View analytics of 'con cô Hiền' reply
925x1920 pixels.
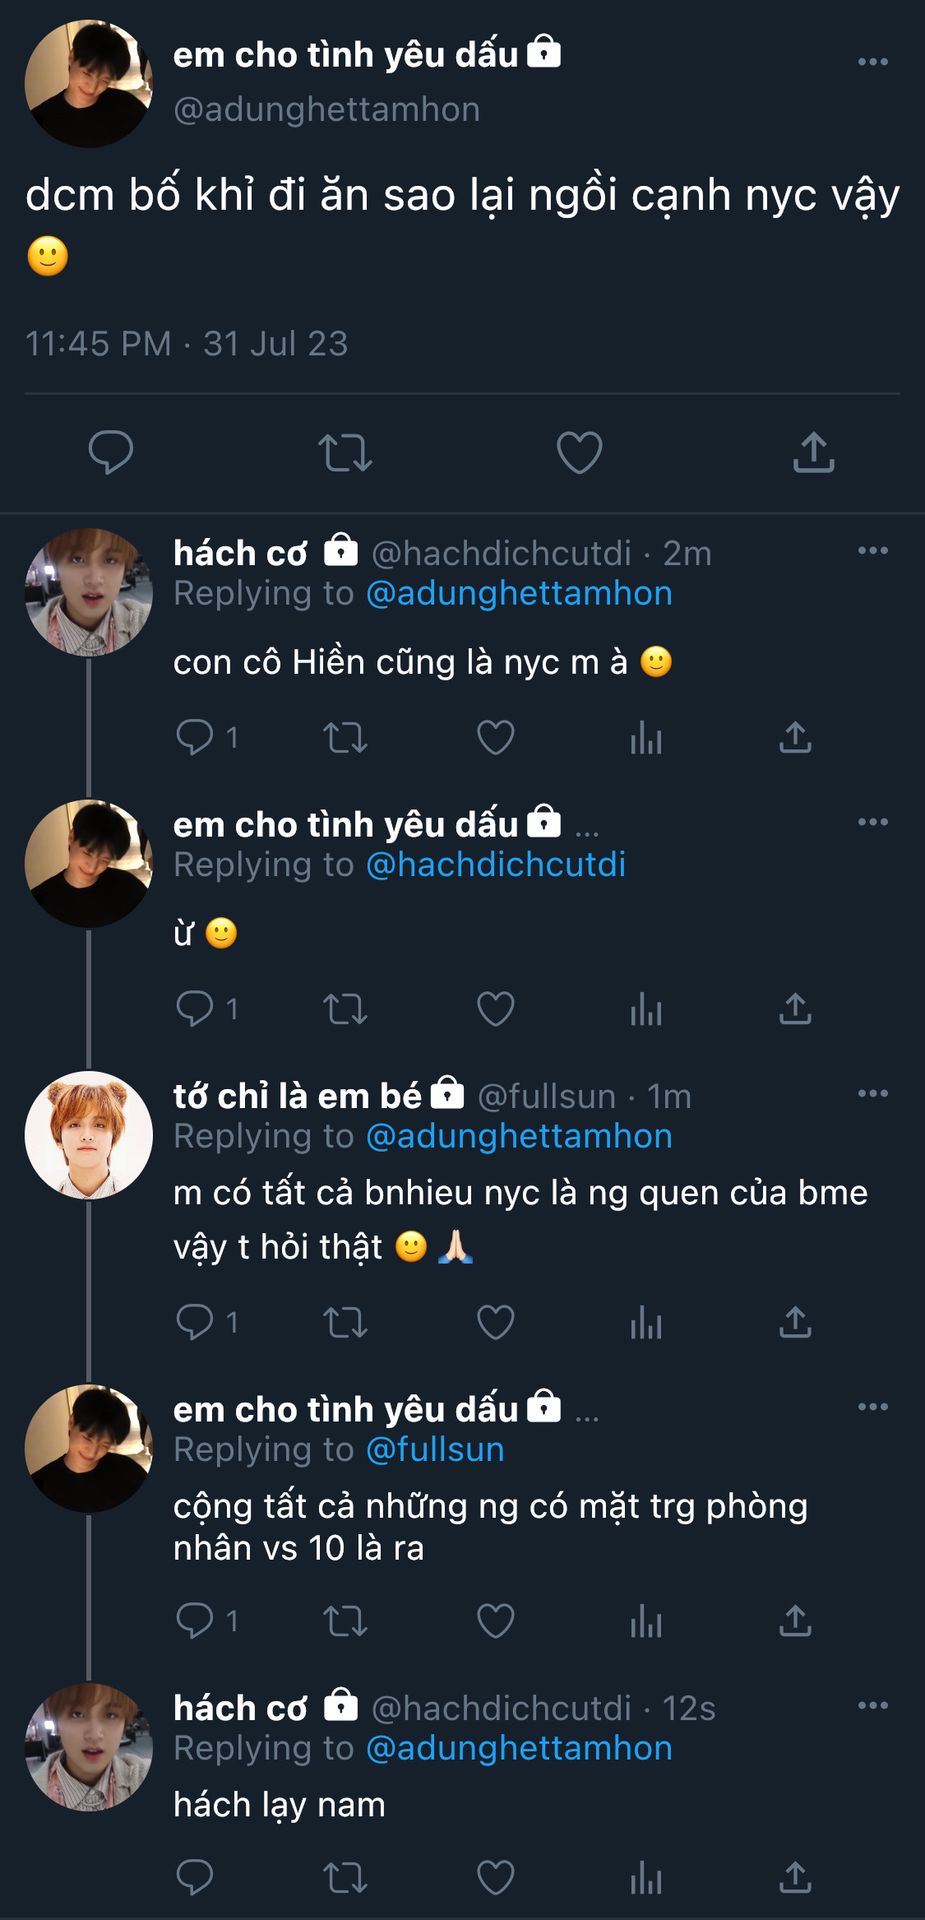click(646, 738)
